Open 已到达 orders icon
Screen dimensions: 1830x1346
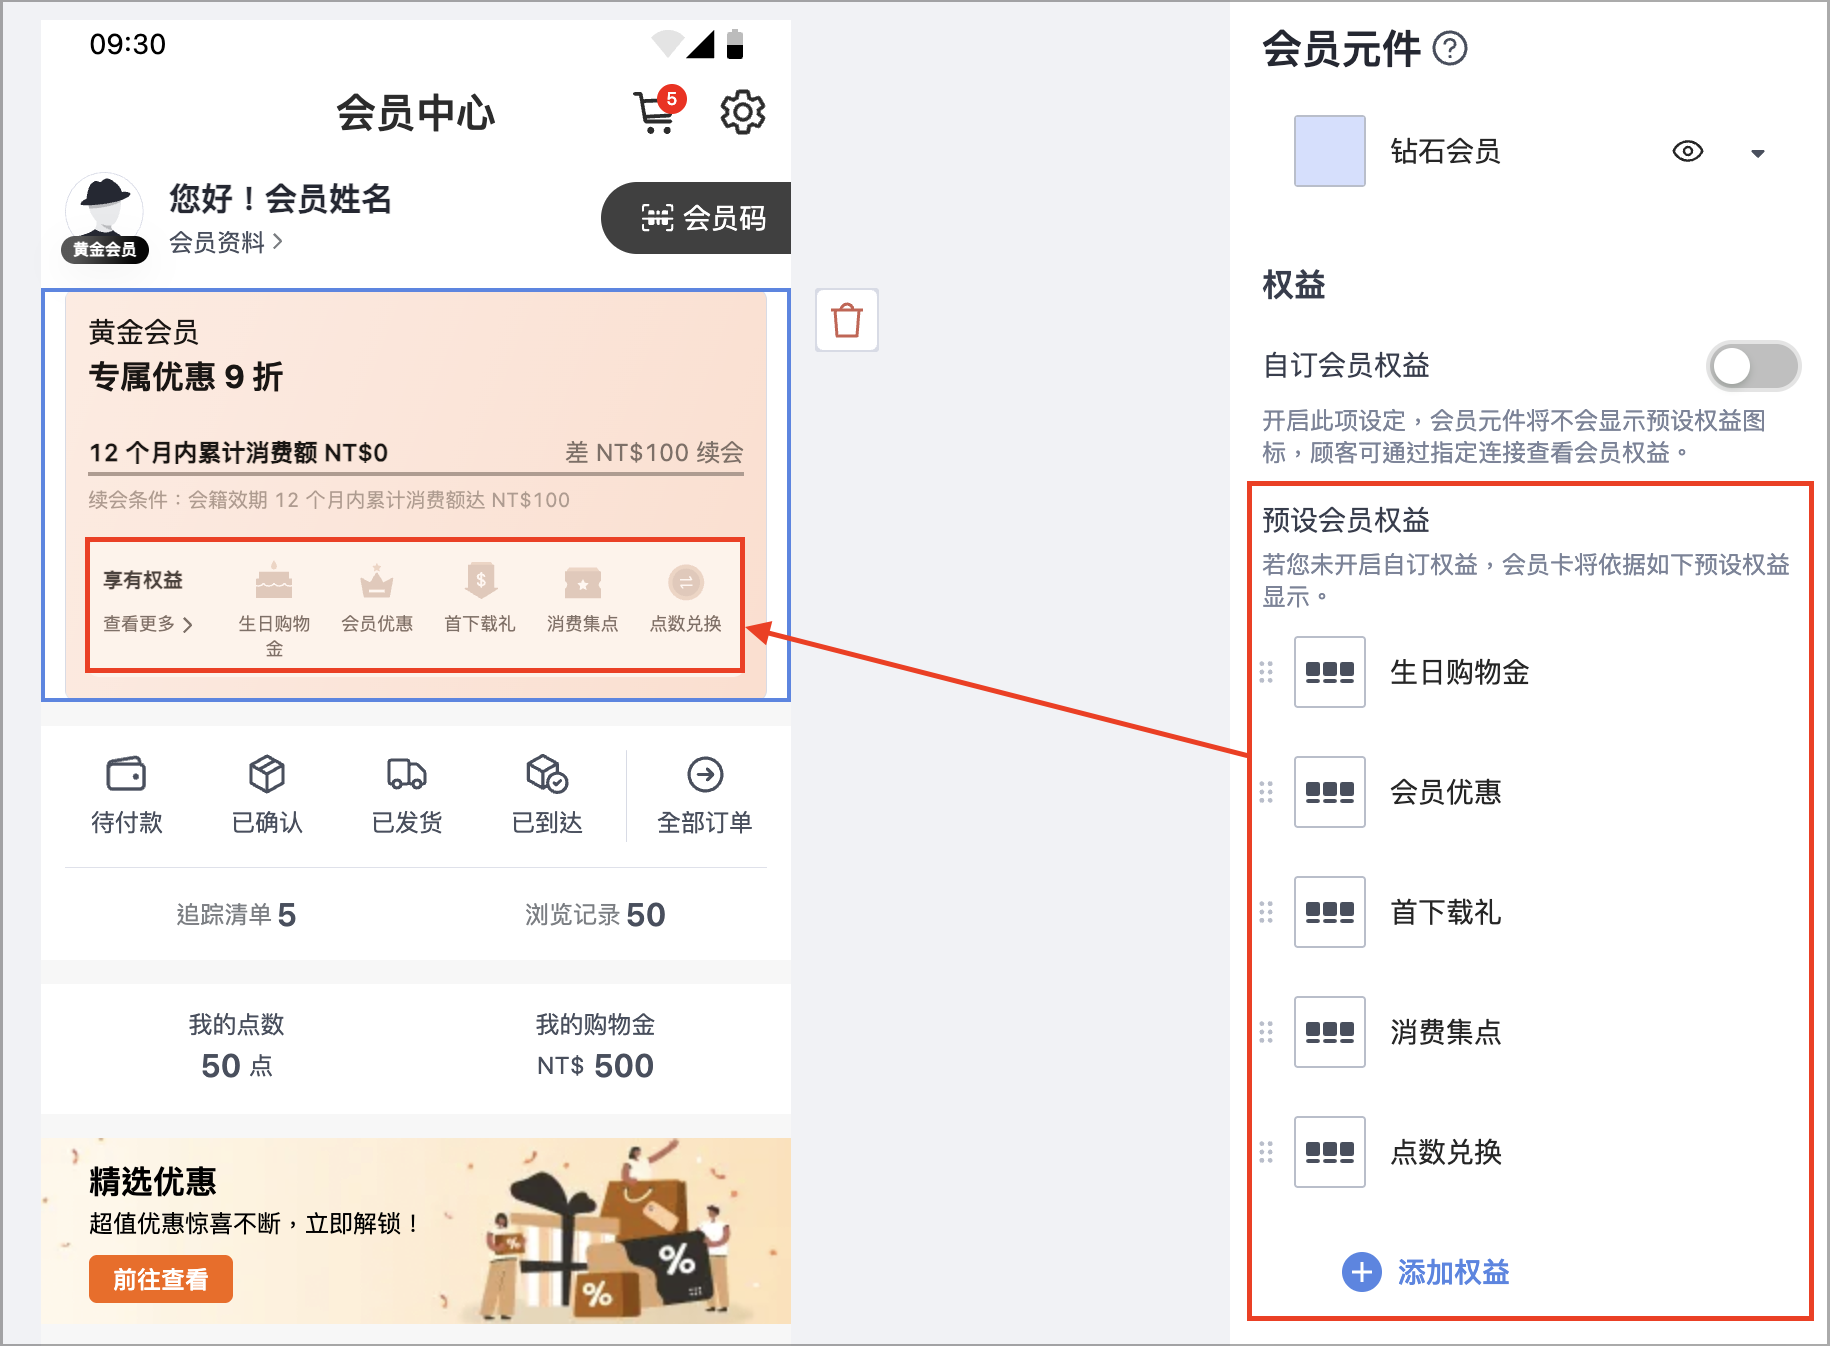click(x=547, y=774)
